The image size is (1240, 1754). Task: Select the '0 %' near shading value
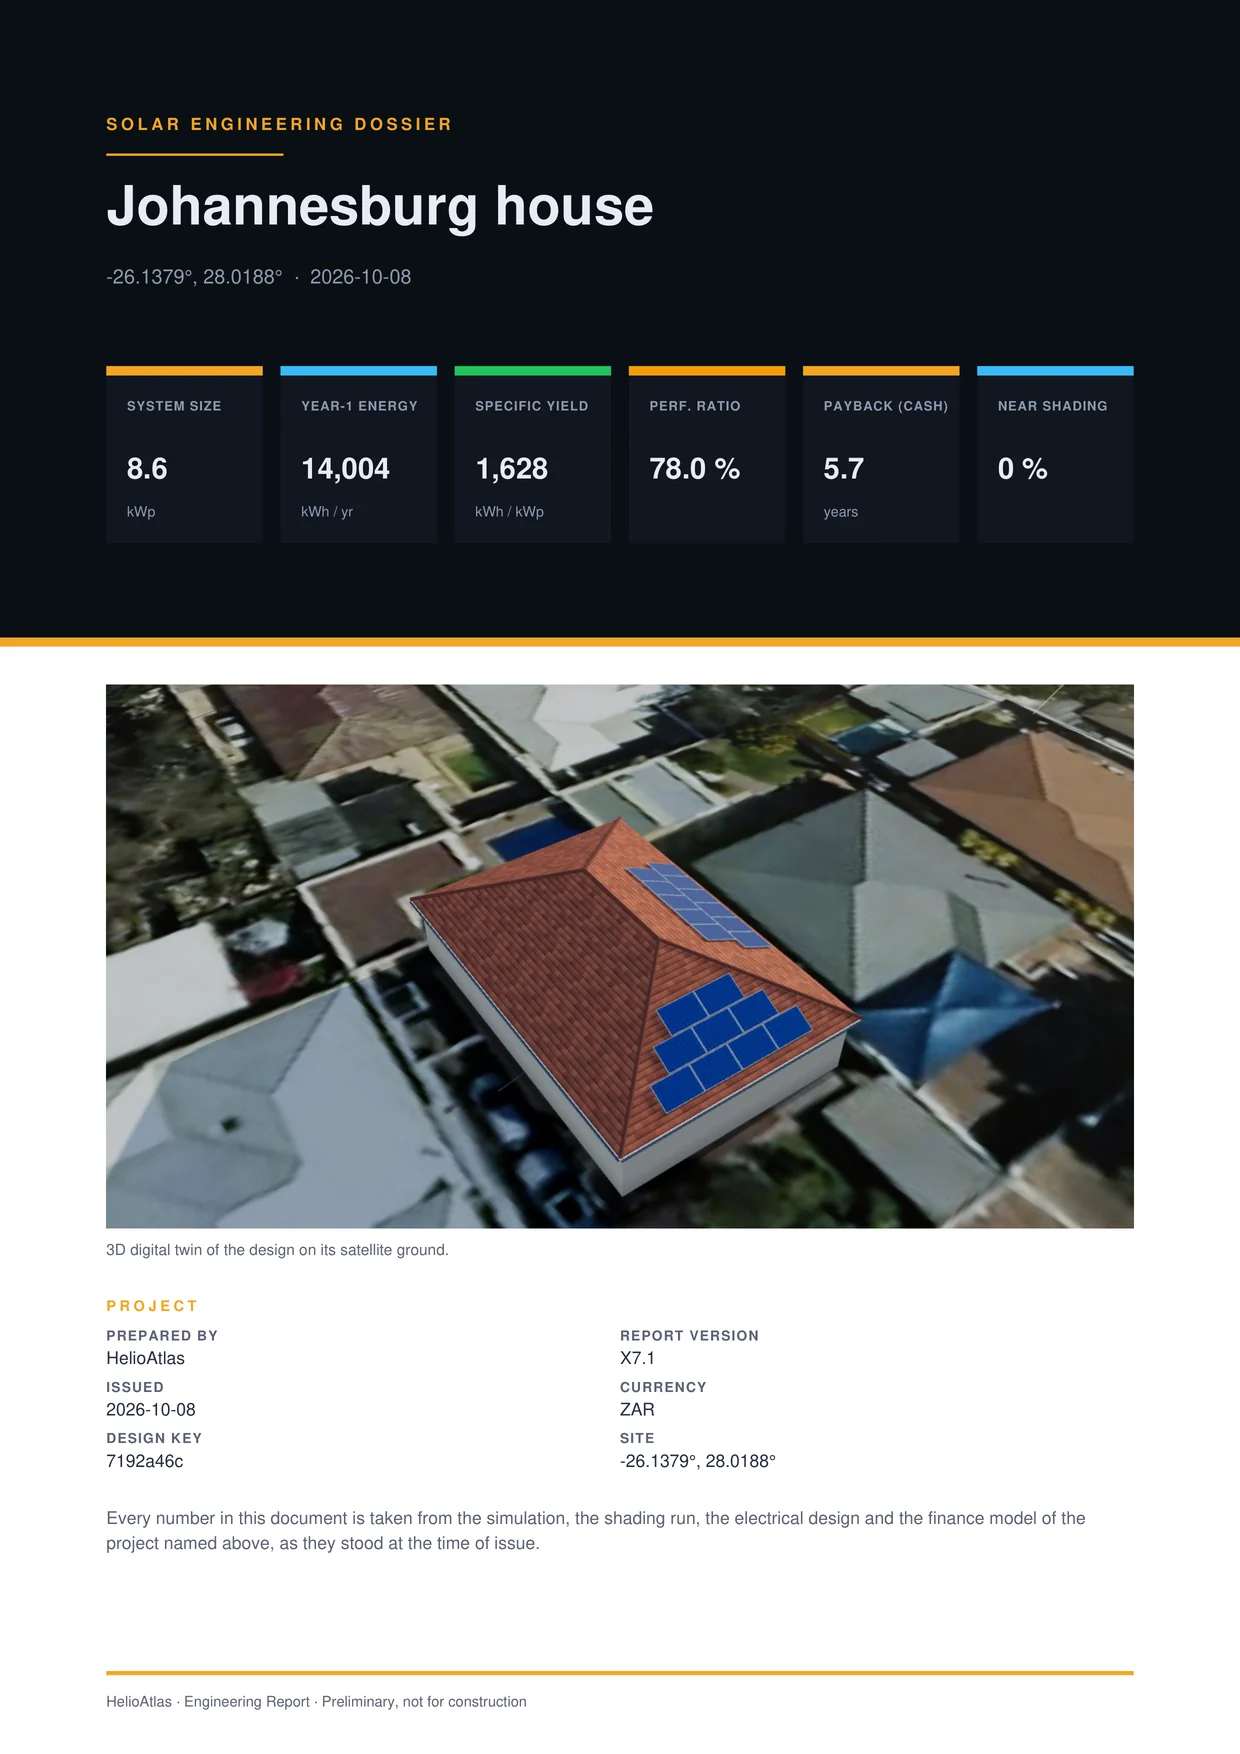point(1023,468)
